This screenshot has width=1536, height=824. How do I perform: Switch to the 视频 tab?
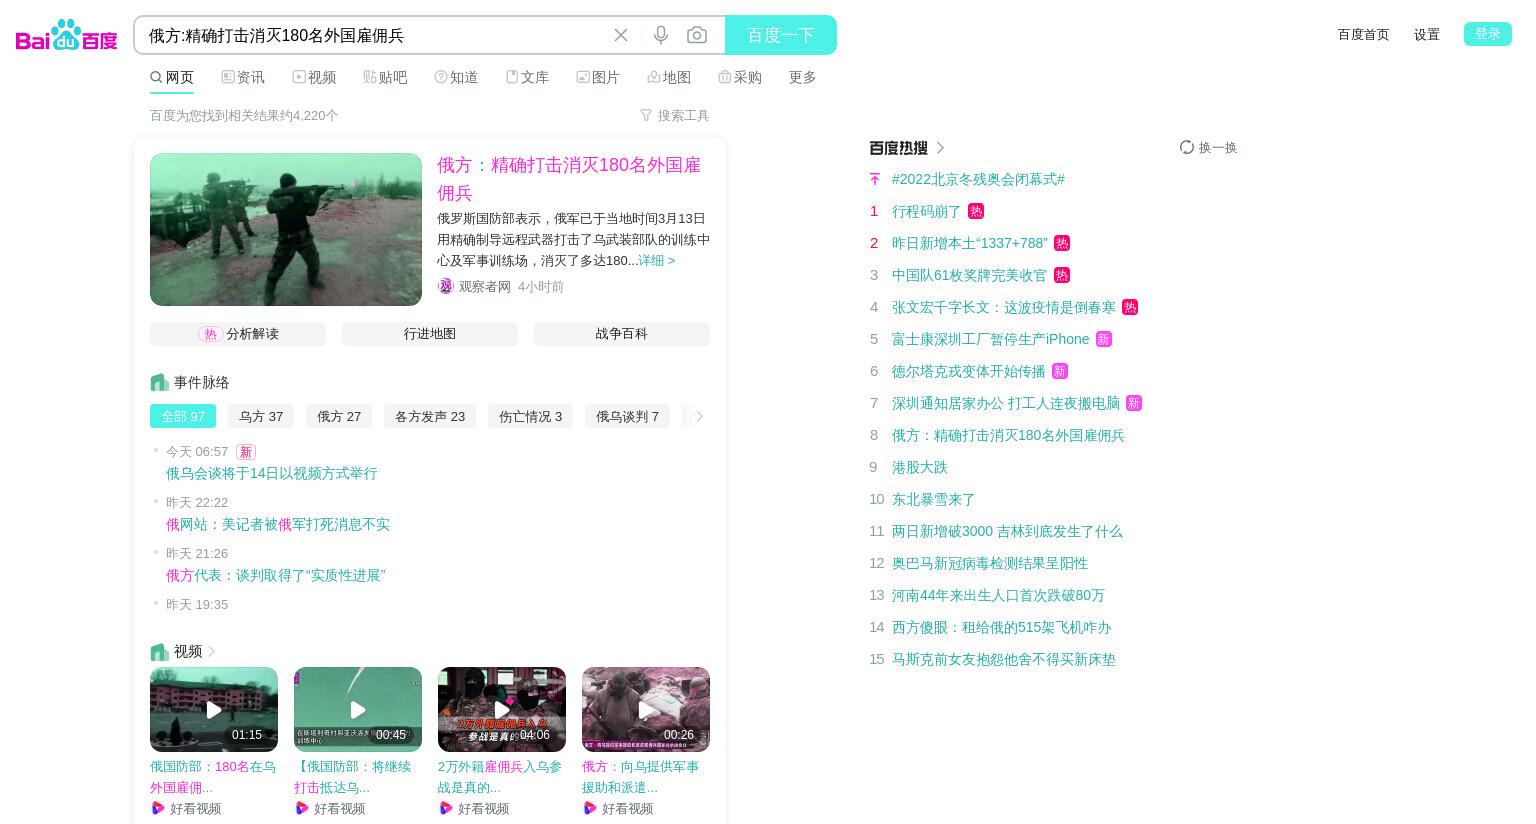[x=314, y=77]
